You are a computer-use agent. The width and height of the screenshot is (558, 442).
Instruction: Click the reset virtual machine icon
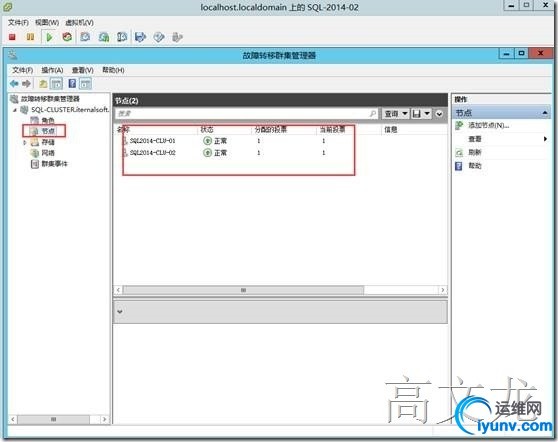[67, 37]
